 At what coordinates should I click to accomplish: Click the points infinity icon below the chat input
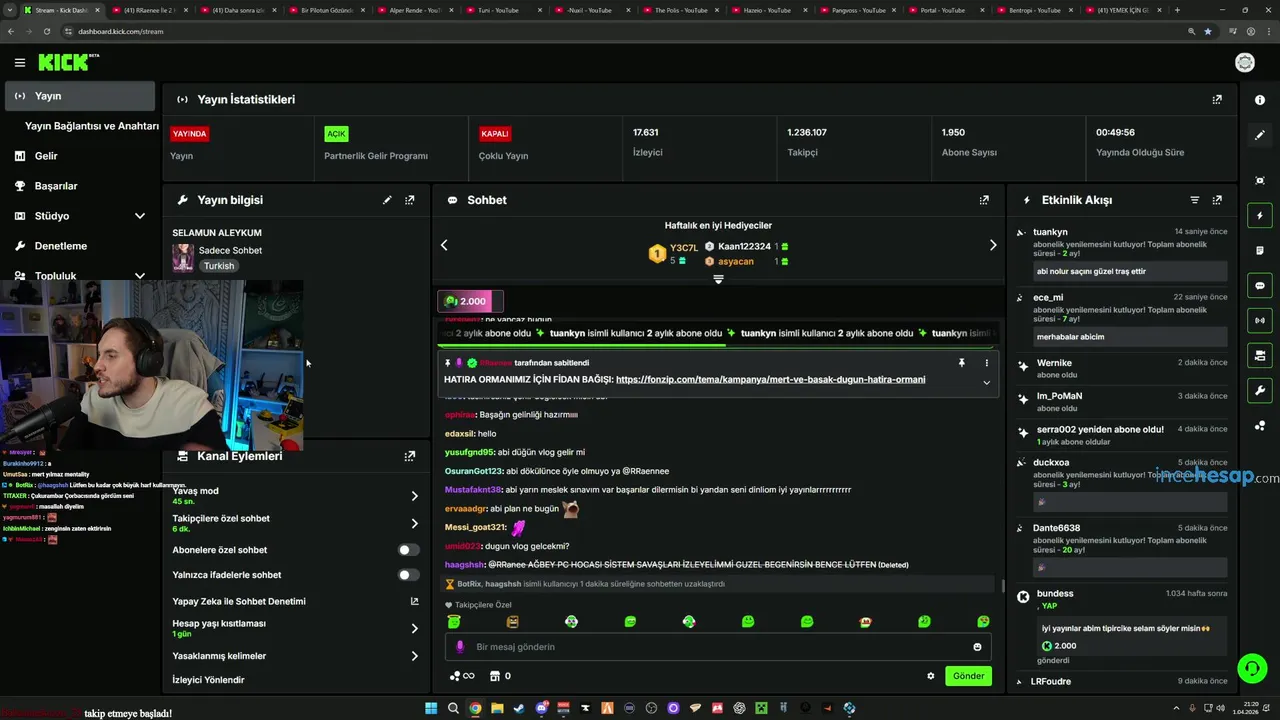(x=462, y=676)
